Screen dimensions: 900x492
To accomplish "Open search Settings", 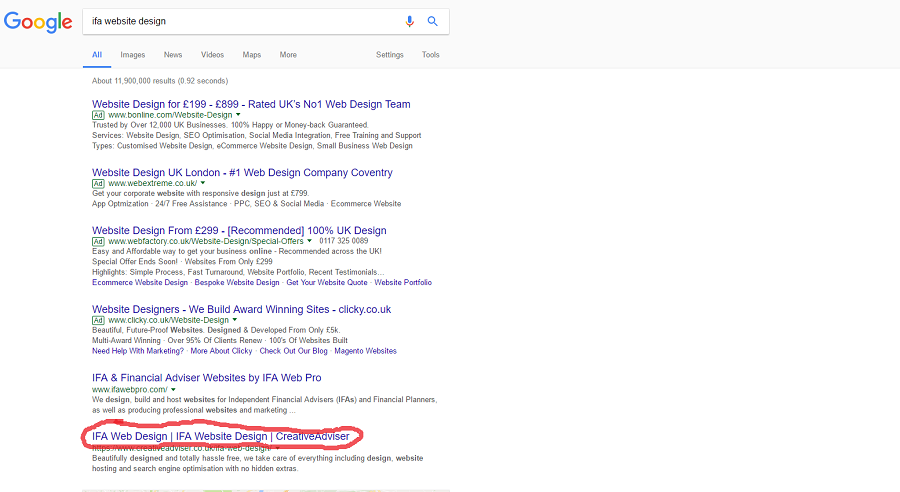I will (390, 55).
